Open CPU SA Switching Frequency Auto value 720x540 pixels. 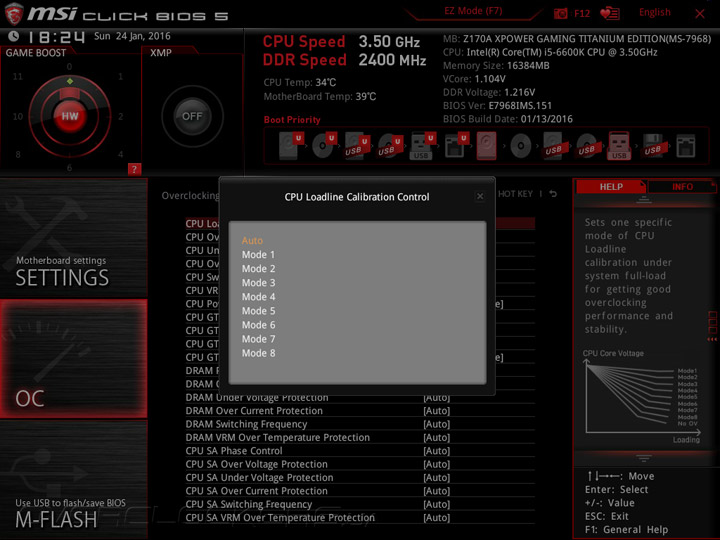click(x=437, y=504)
